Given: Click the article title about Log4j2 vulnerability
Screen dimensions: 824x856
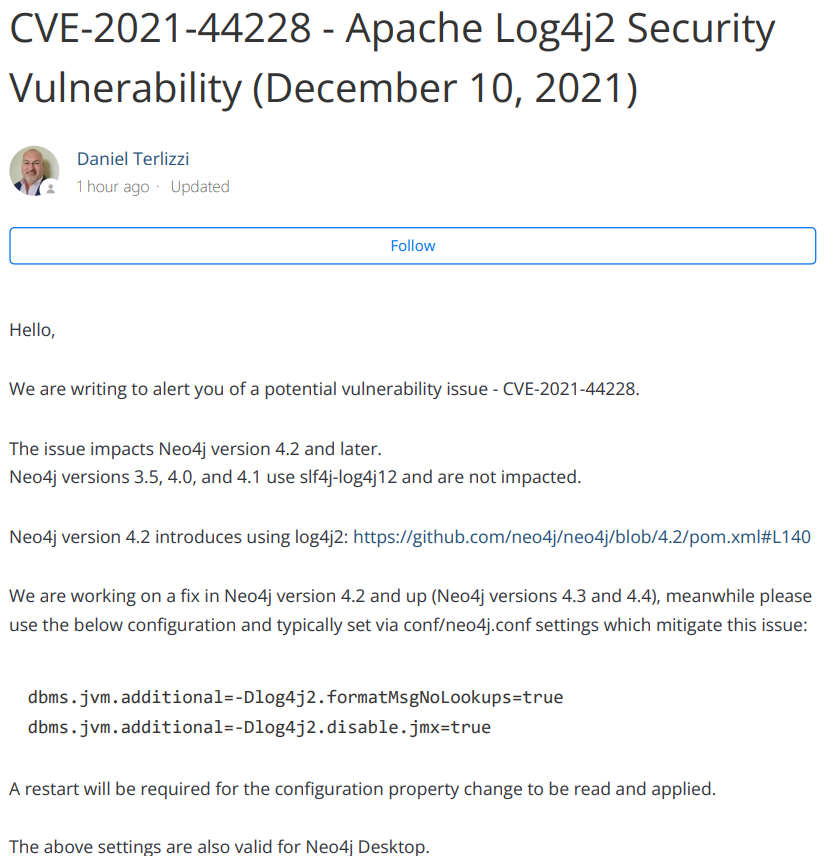Looking at the screenshot, I should 392,58.
